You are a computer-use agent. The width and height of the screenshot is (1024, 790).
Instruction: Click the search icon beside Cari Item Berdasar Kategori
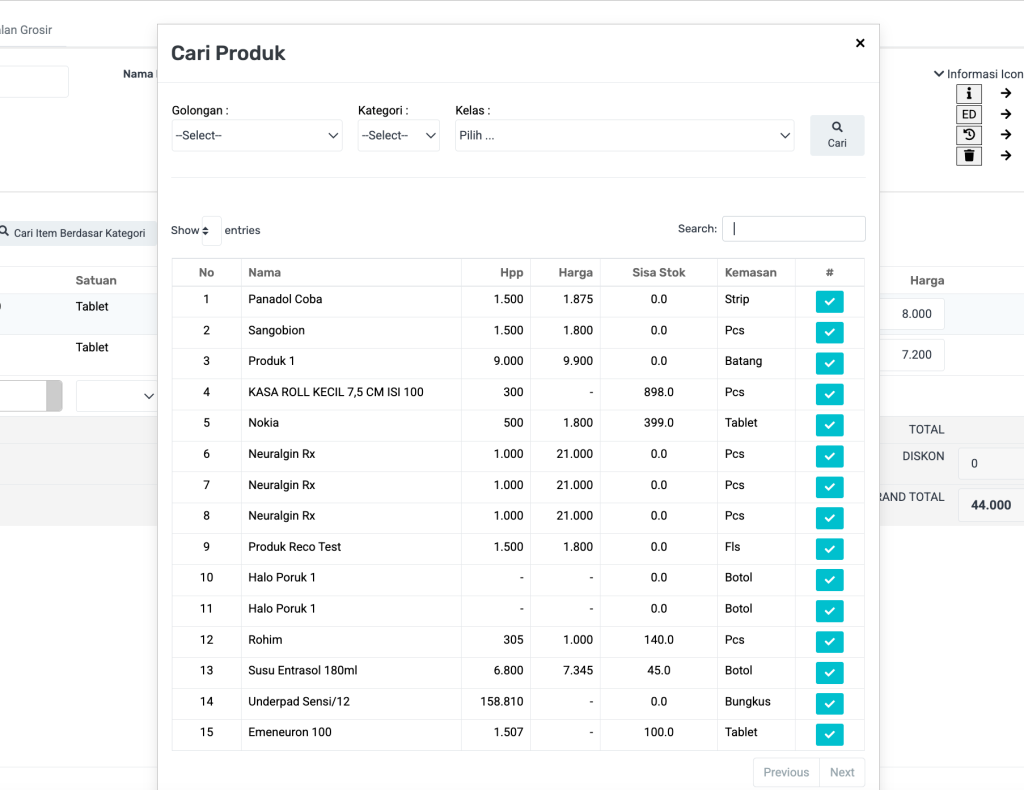point(5,233)
